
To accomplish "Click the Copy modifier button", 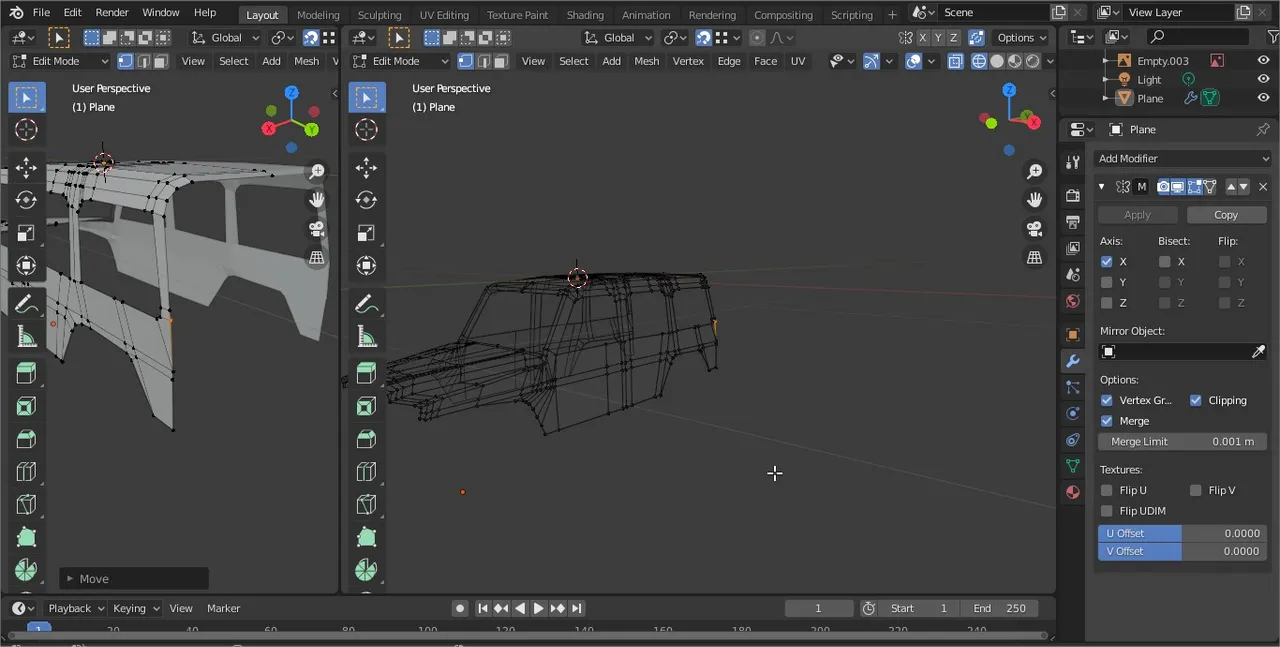I will tap(1226, 215).
